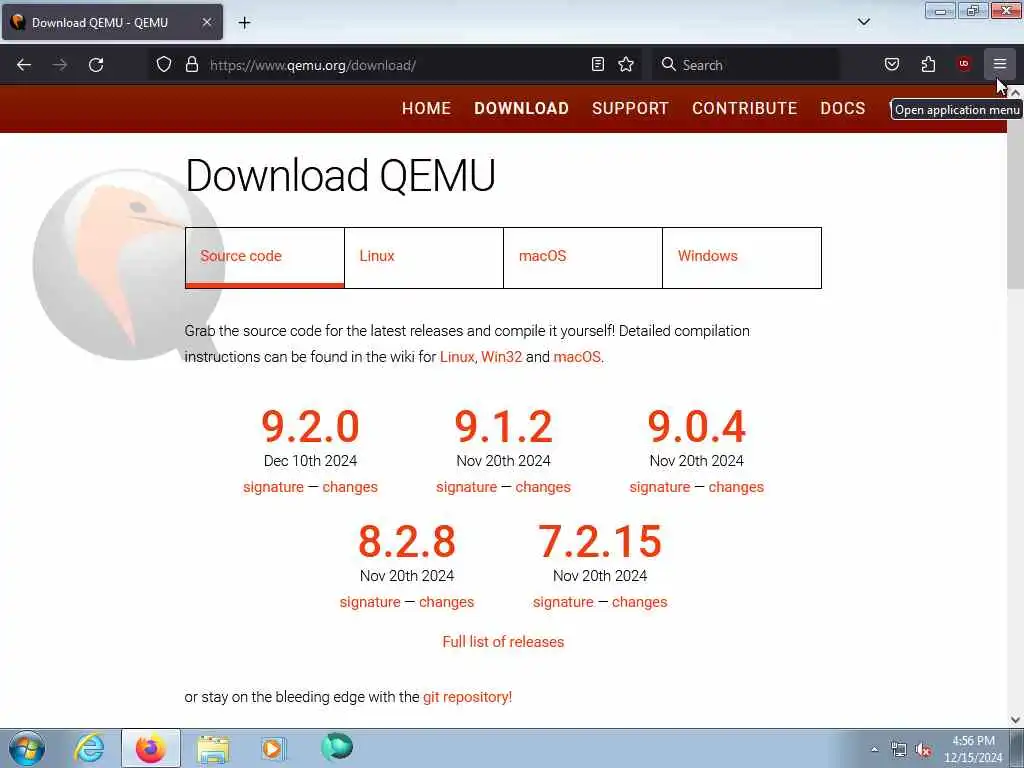Open DOCS in site navigation
Viewport: 1024px width, 768px height.
(842, 108)
